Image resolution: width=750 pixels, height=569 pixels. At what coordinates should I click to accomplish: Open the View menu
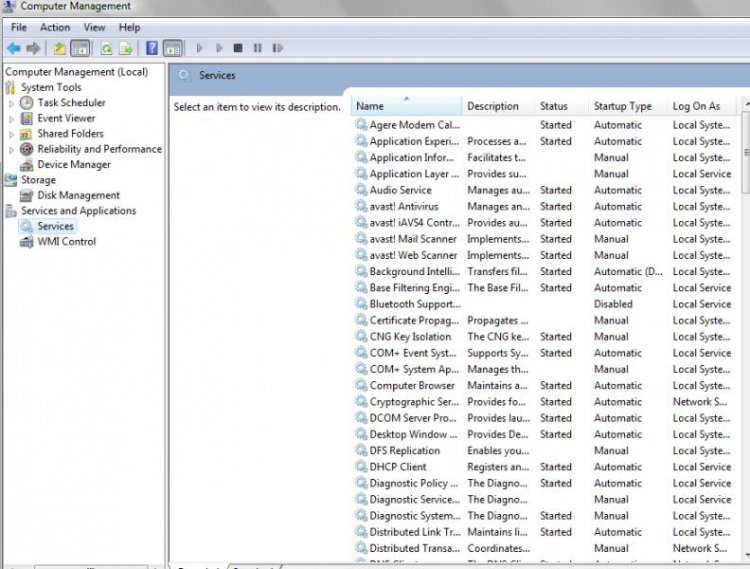[x=94, y=27]
